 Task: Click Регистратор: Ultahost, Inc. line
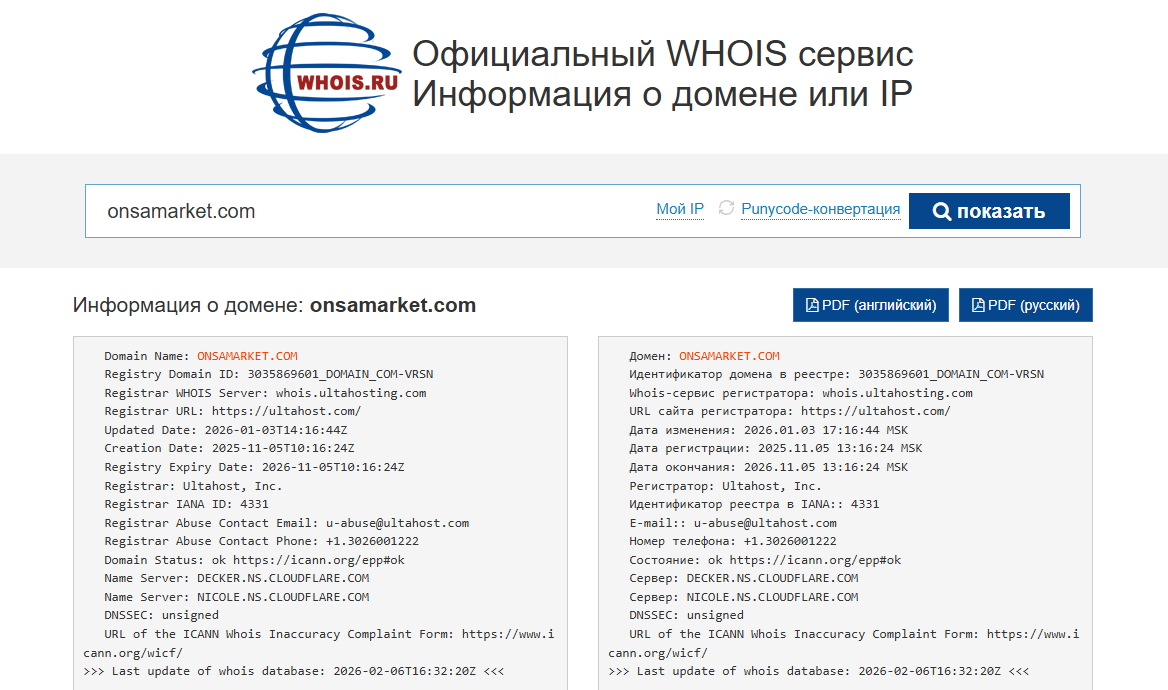[725, 486]
